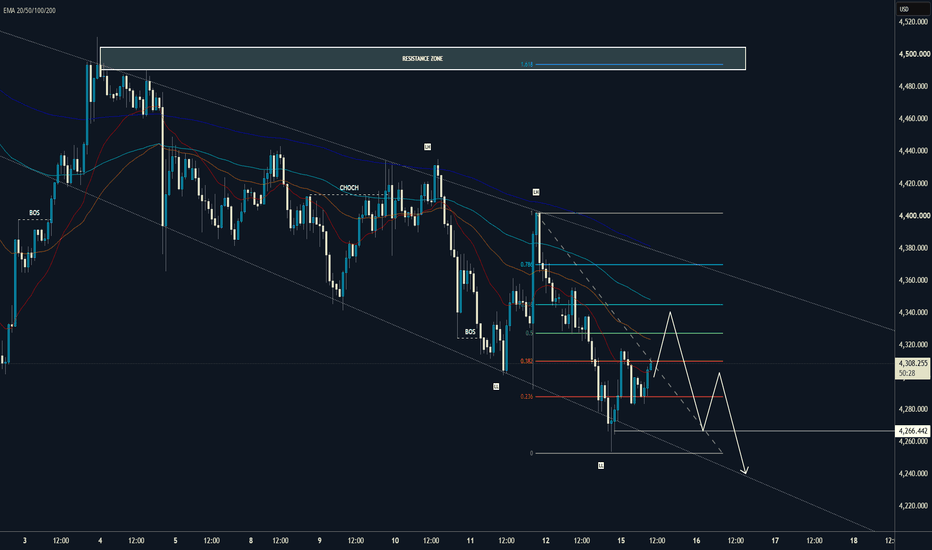Select the CHOCH annotation text
This screenshot has height=550, width=932.
click(x=349, y=187)
